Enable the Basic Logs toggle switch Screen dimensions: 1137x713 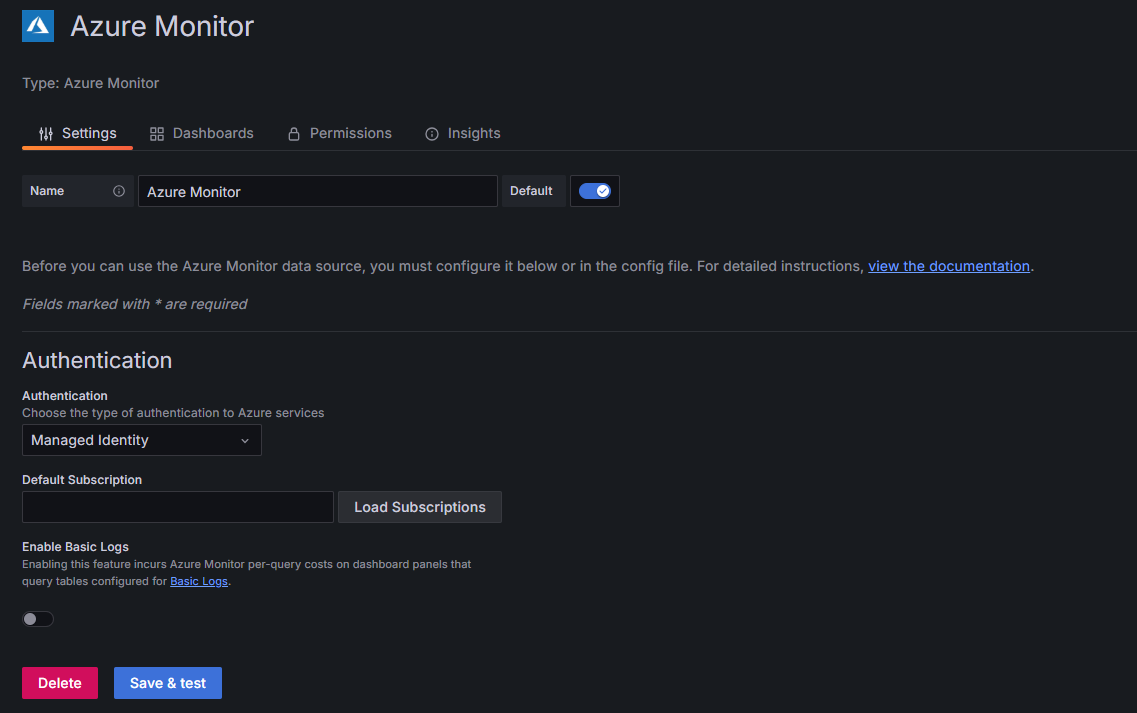(38, 619)
